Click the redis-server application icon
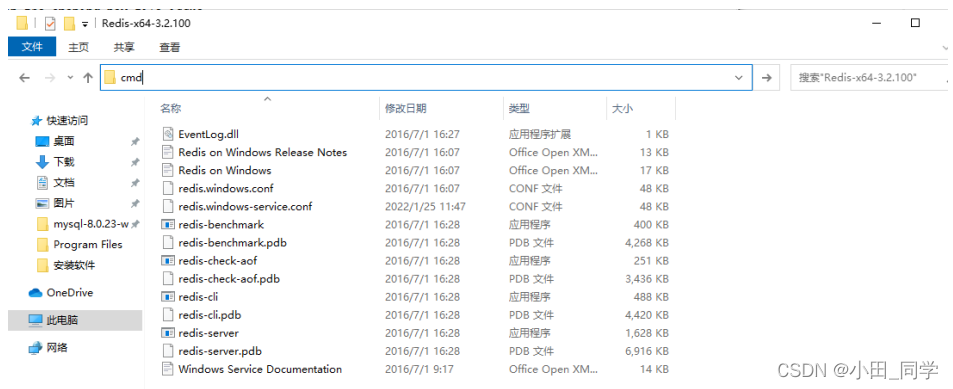Viewport: 953px width, 389px height. (168, 333)
